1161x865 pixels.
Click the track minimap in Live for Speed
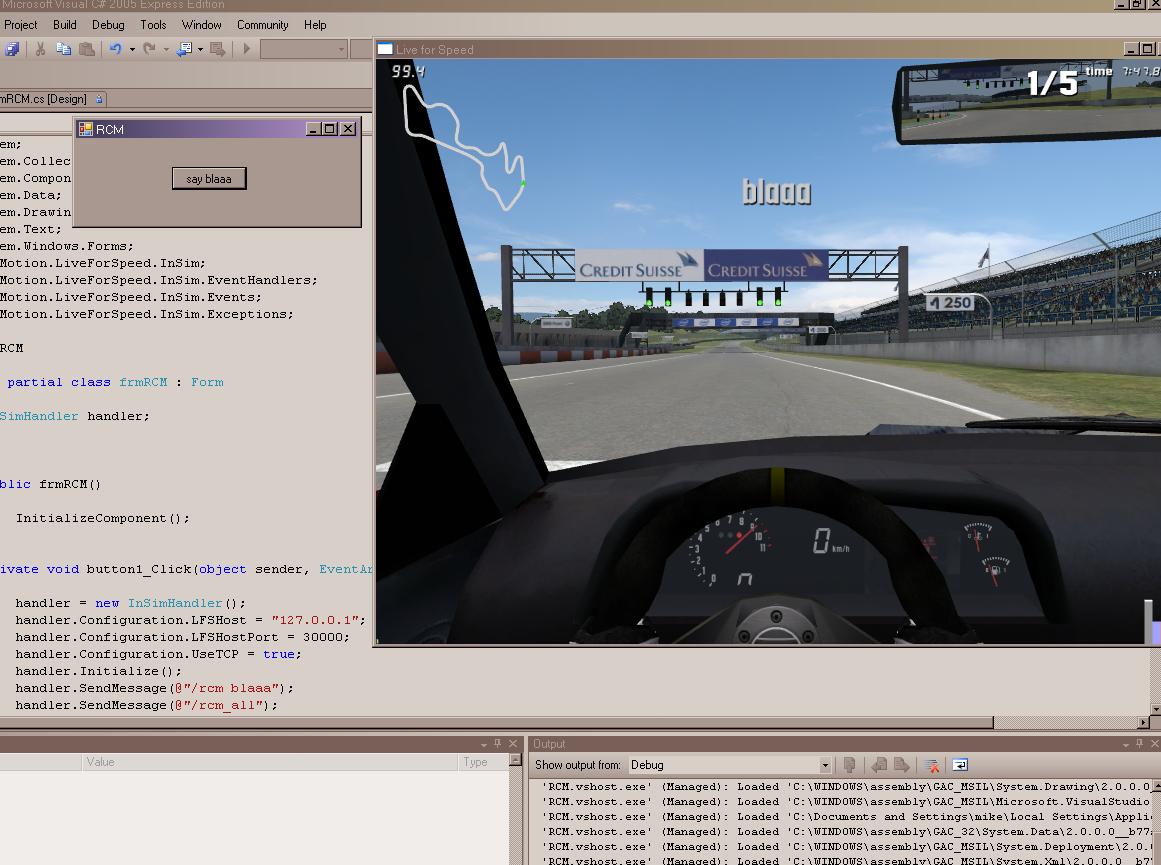tap(464, 147)
